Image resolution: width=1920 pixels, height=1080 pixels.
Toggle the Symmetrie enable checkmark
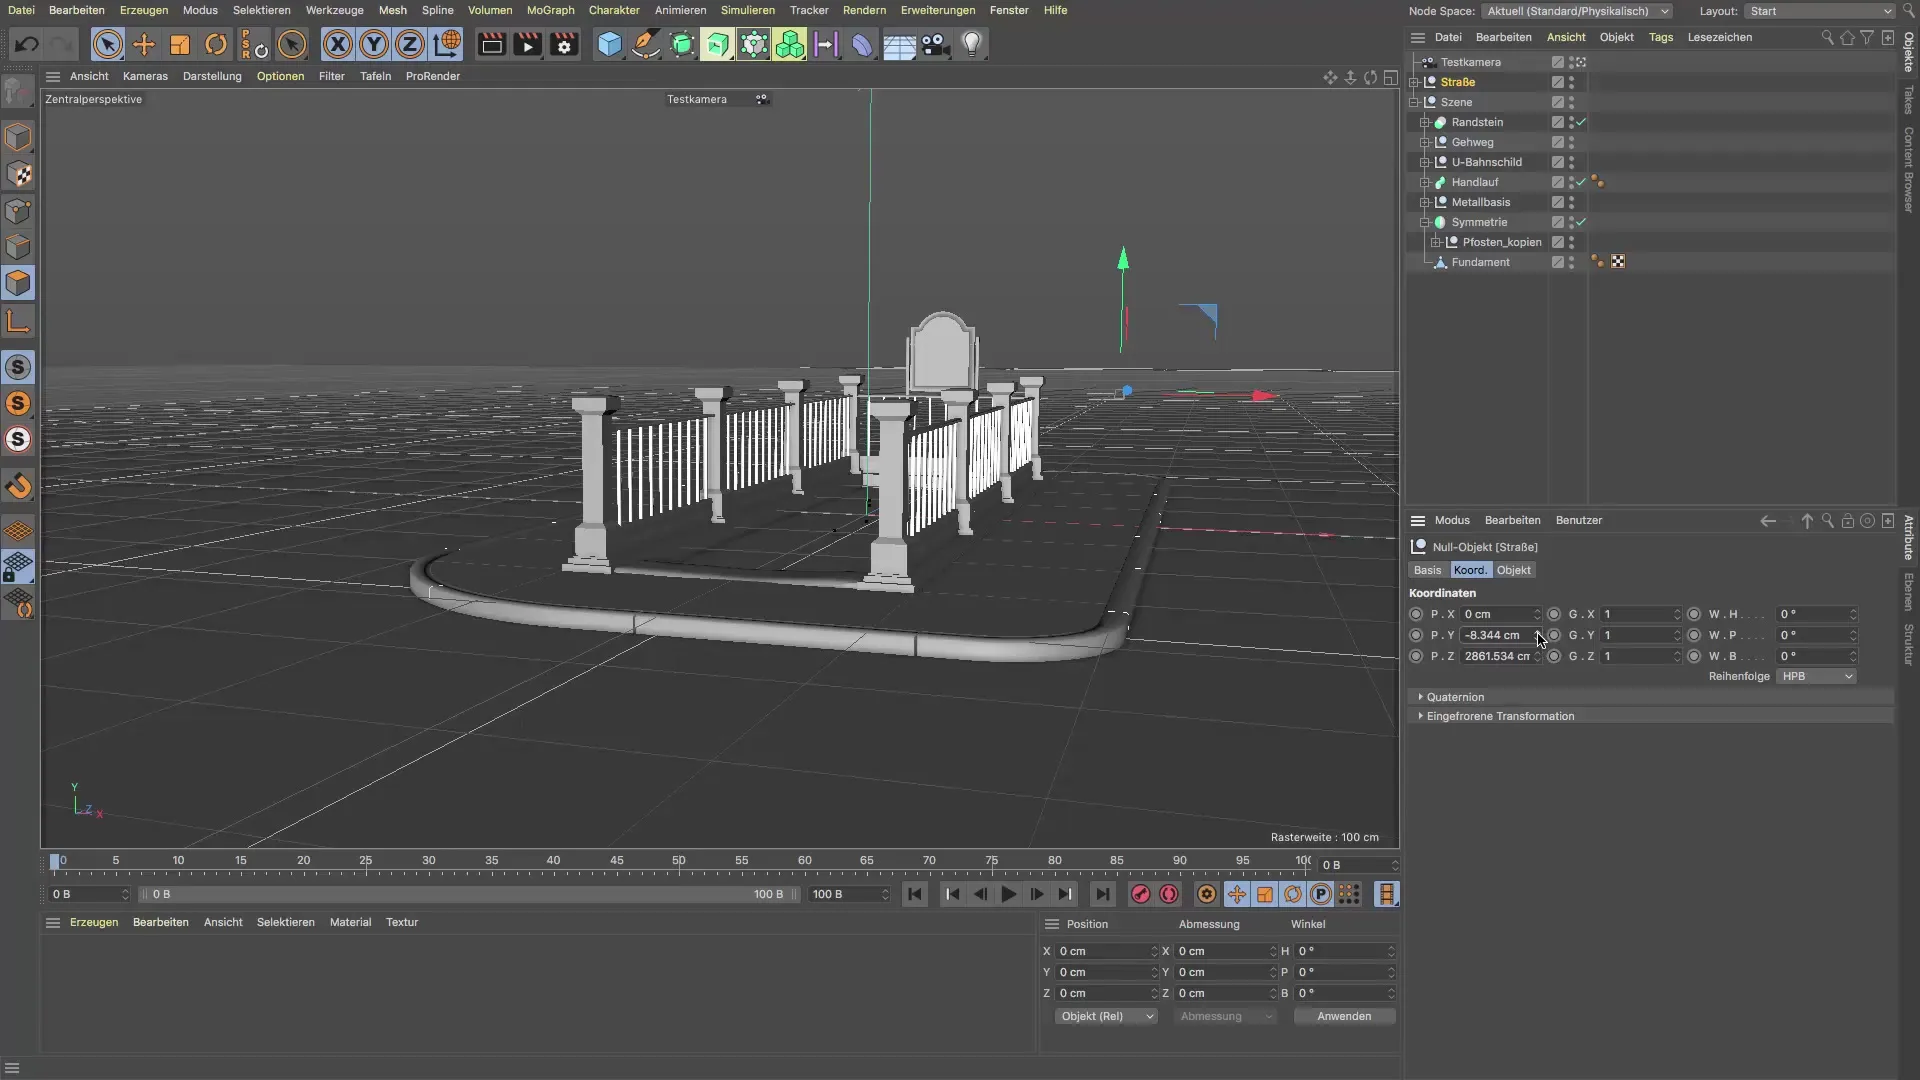[x=1581, y=222]
